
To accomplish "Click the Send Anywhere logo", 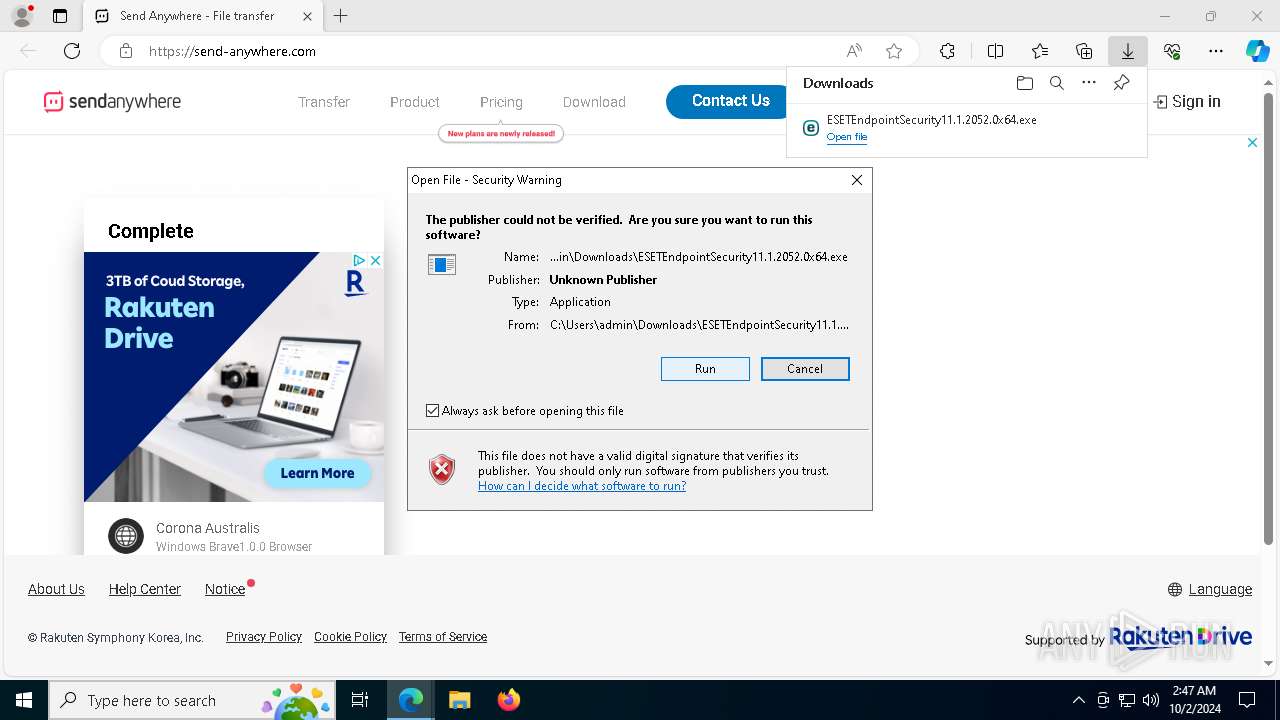I will pos(112,101).
